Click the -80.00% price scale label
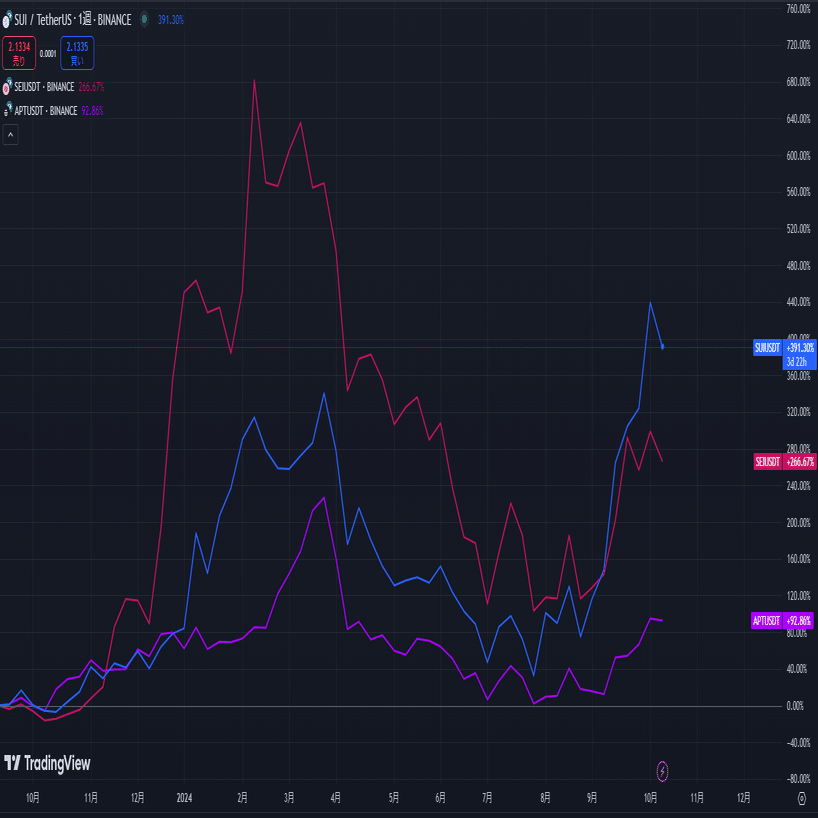This screenshot has width=818, height=818. 798,779
